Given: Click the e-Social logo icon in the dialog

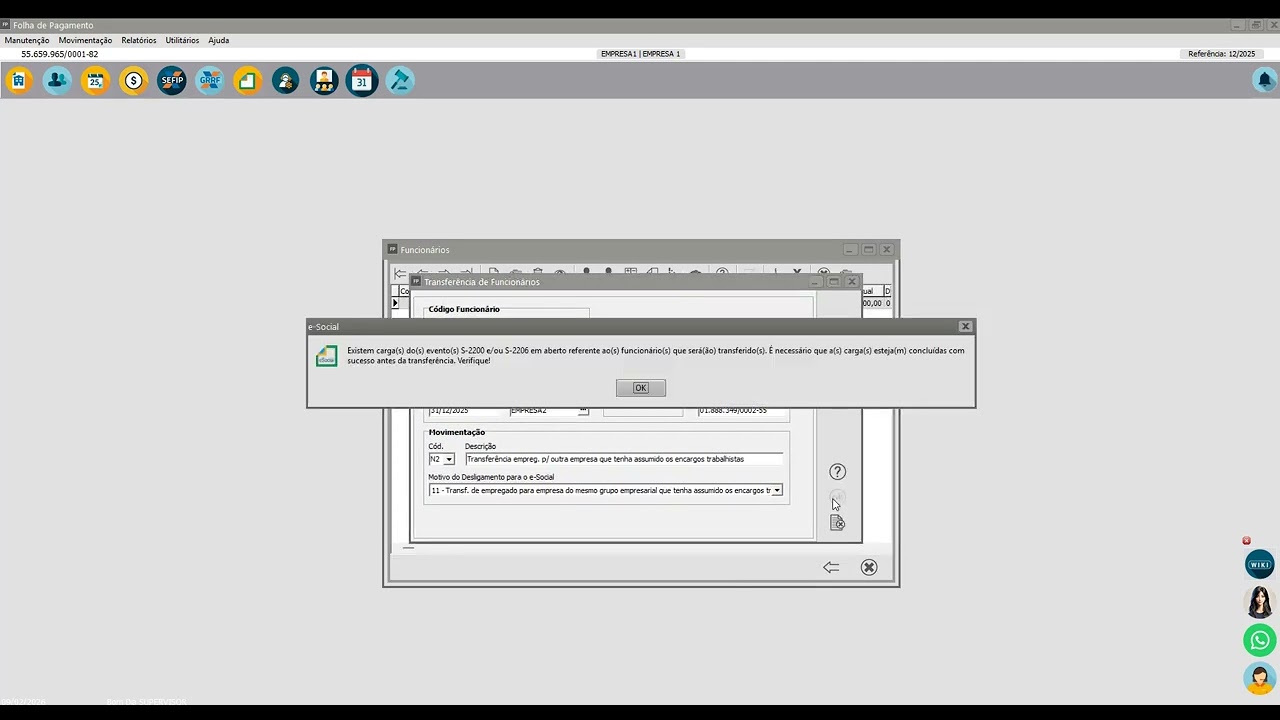Looking at the screenshot, I should pyautogui.click(x=326, y=356).
